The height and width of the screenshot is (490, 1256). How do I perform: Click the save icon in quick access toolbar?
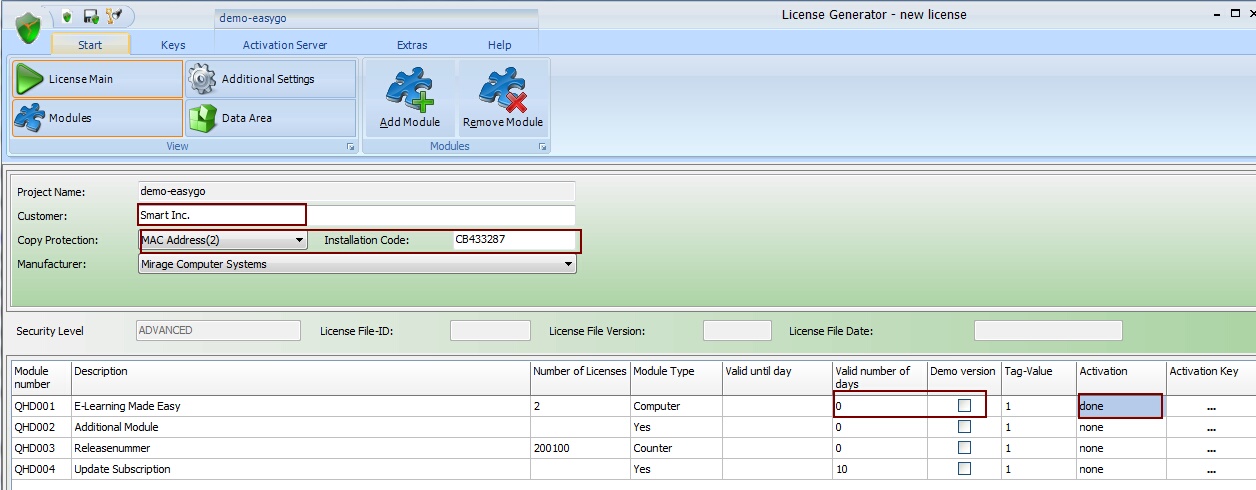click(90, 16)
